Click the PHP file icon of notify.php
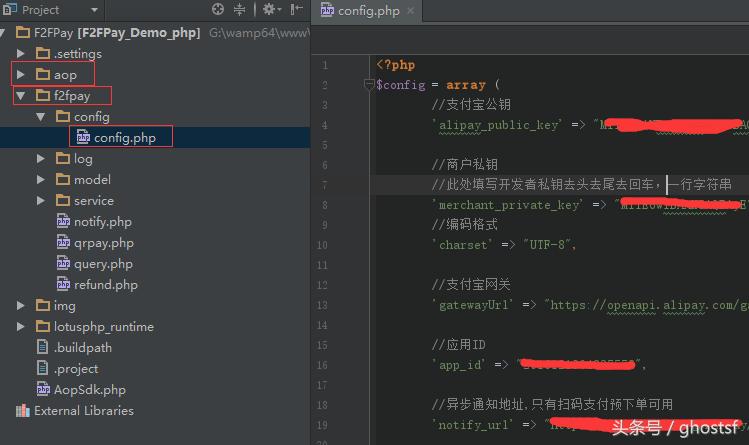 click(x=64, y=222)
